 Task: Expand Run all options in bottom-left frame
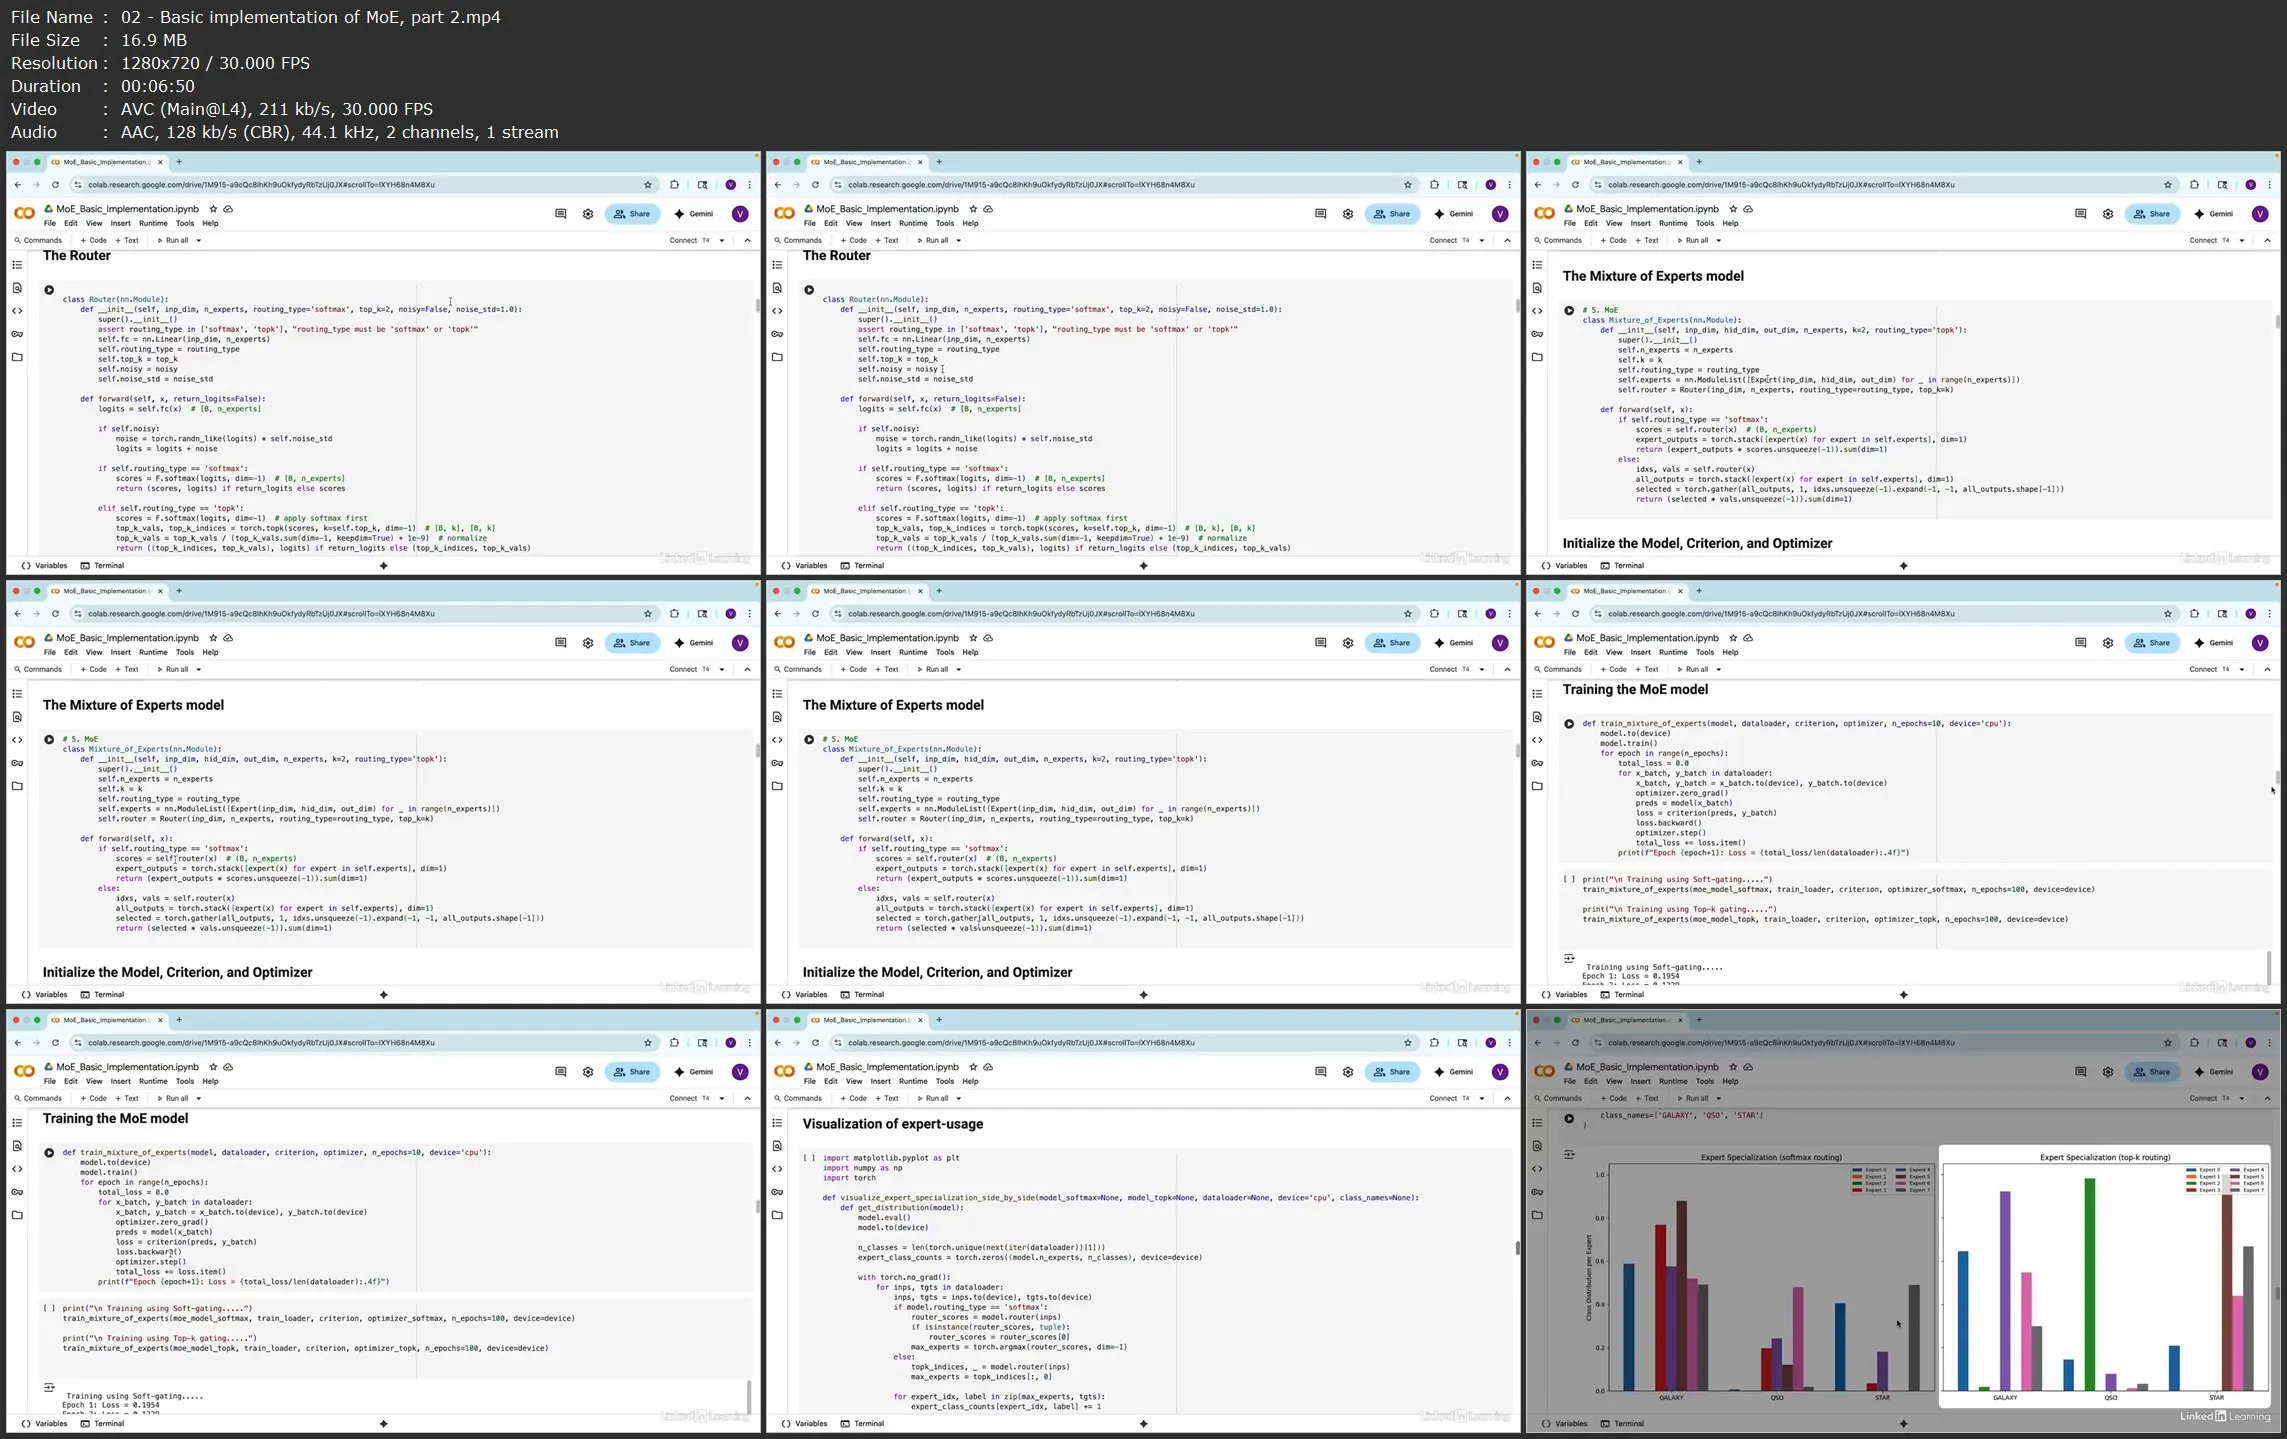[198, 1099]
